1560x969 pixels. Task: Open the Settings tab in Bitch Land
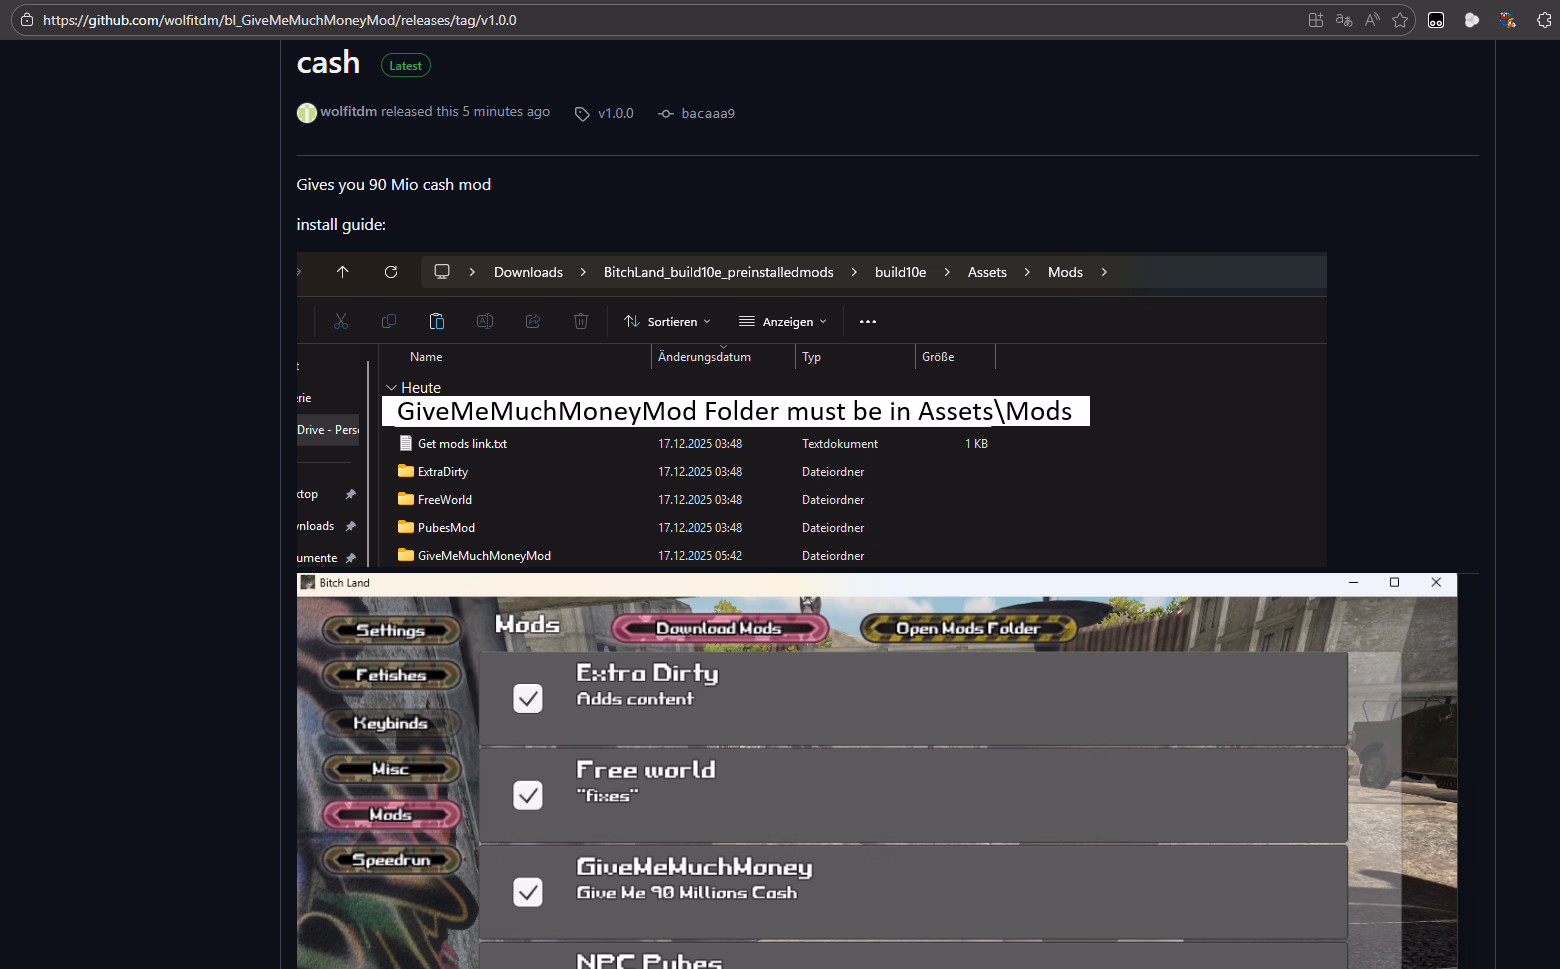click(391, 630)
